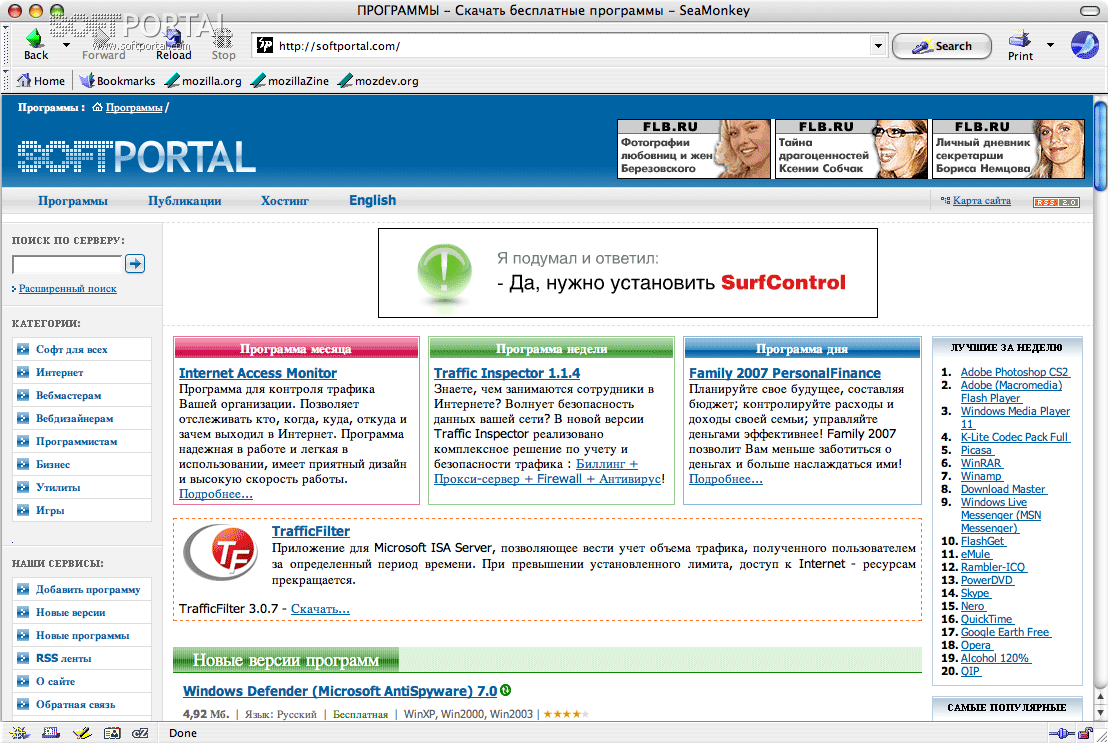Viewport: 1108px width, 743px height.
Task: Click the RSS 2.0 badge
Action: (x=1056, y=202)
